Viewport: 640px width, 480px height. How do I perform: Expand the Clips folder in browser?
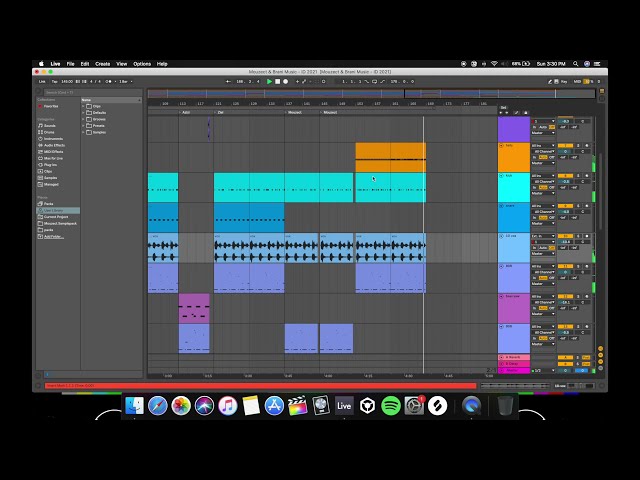[83, 106]
